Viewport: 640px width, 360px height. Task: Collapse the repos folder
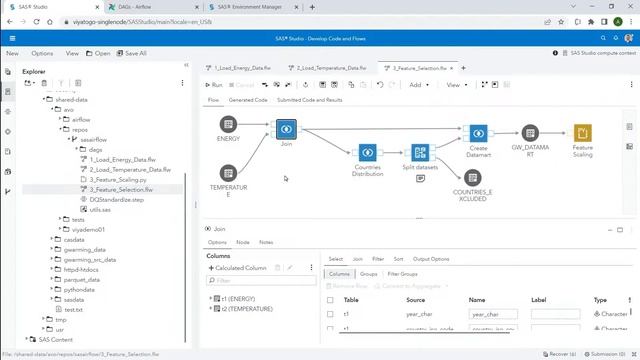pyautogui.click(x=60, y=129)
